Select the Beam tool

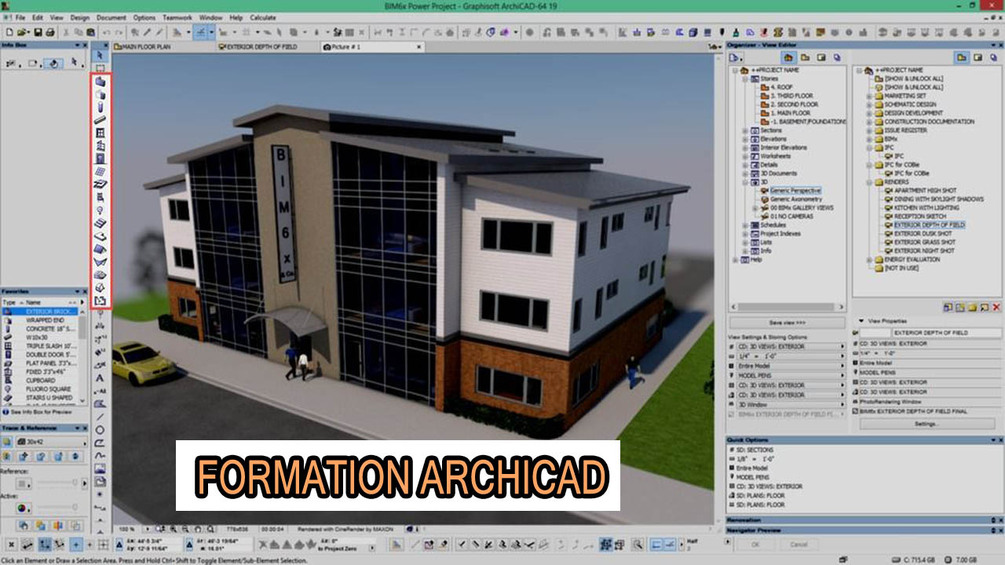pos(100,120)
